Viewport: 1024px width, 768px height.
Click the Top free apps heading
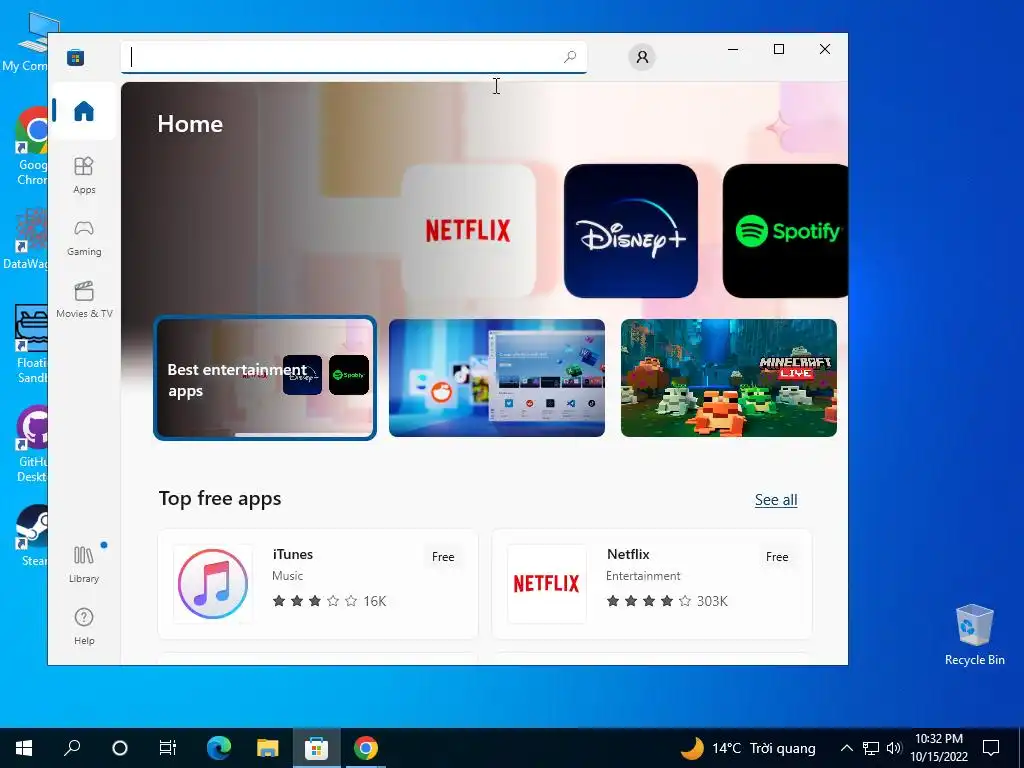pyautogui.click(x=220, y=498)
